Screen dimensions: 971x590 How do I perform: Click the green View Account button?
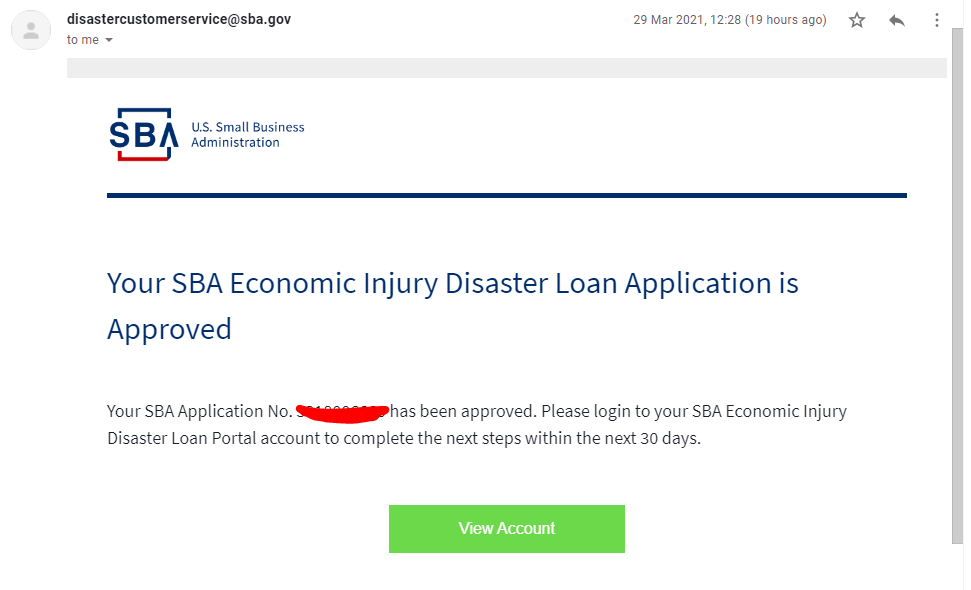tap(506, 529)
